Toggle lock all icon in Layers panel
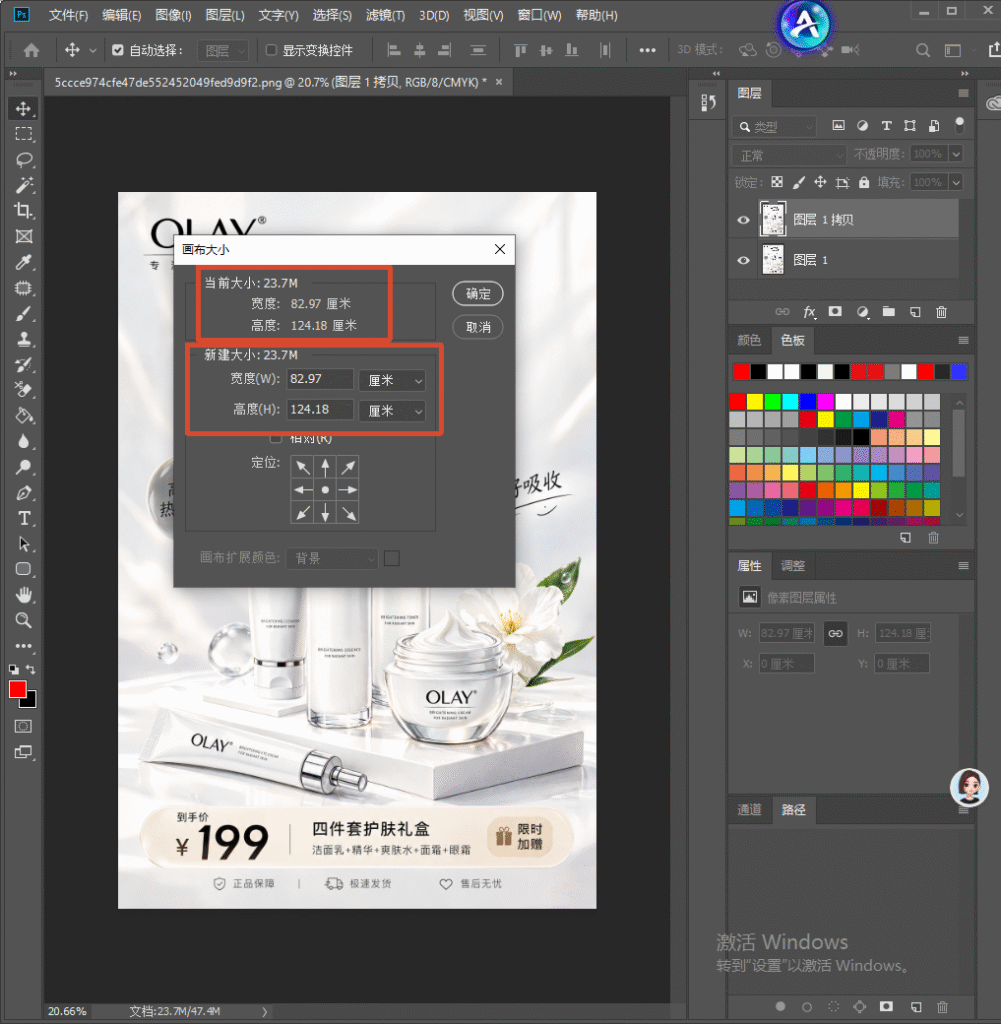 864,182
